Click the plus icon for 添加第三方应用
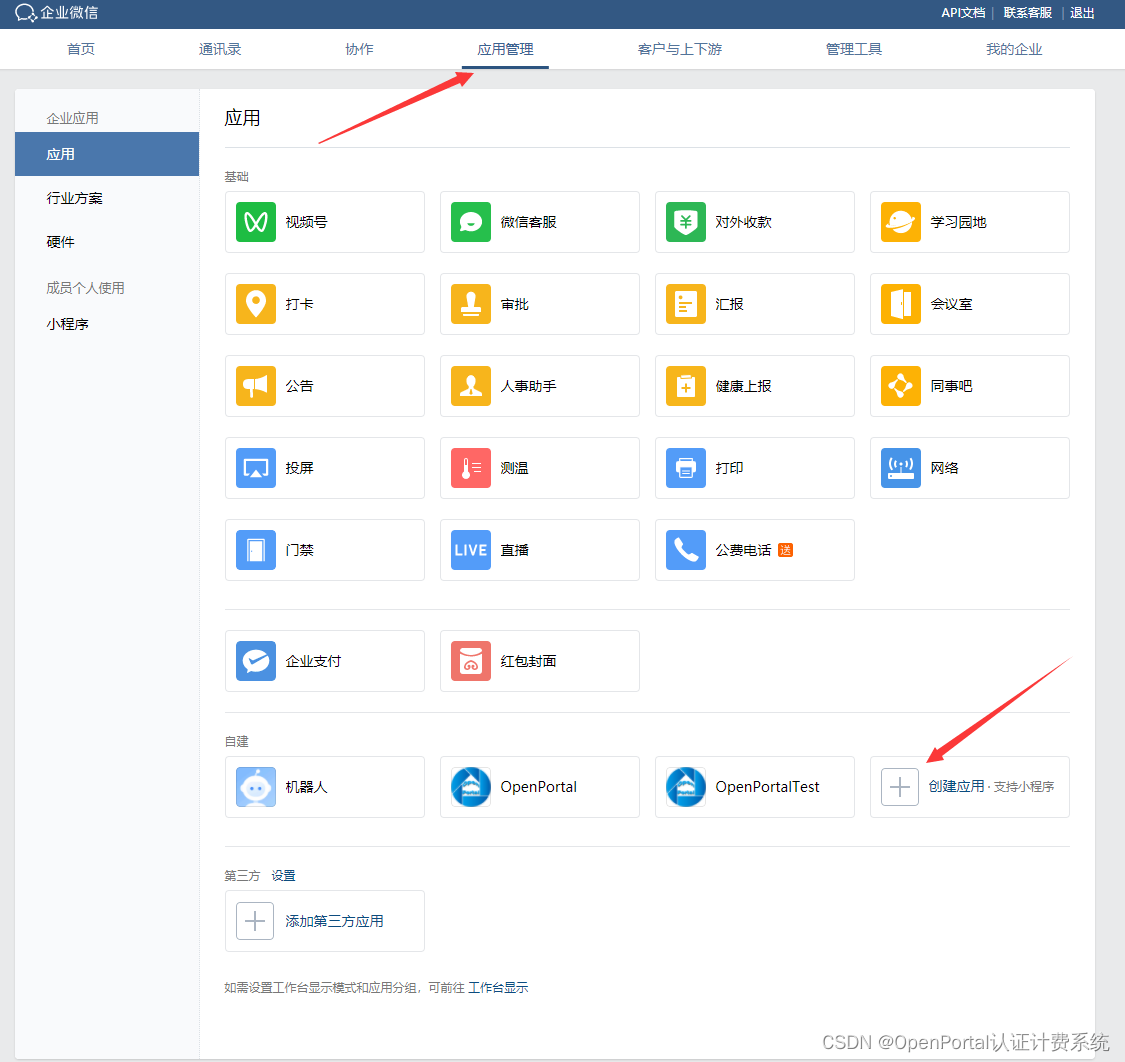Screen dimensions: 1125x1062 255,921
